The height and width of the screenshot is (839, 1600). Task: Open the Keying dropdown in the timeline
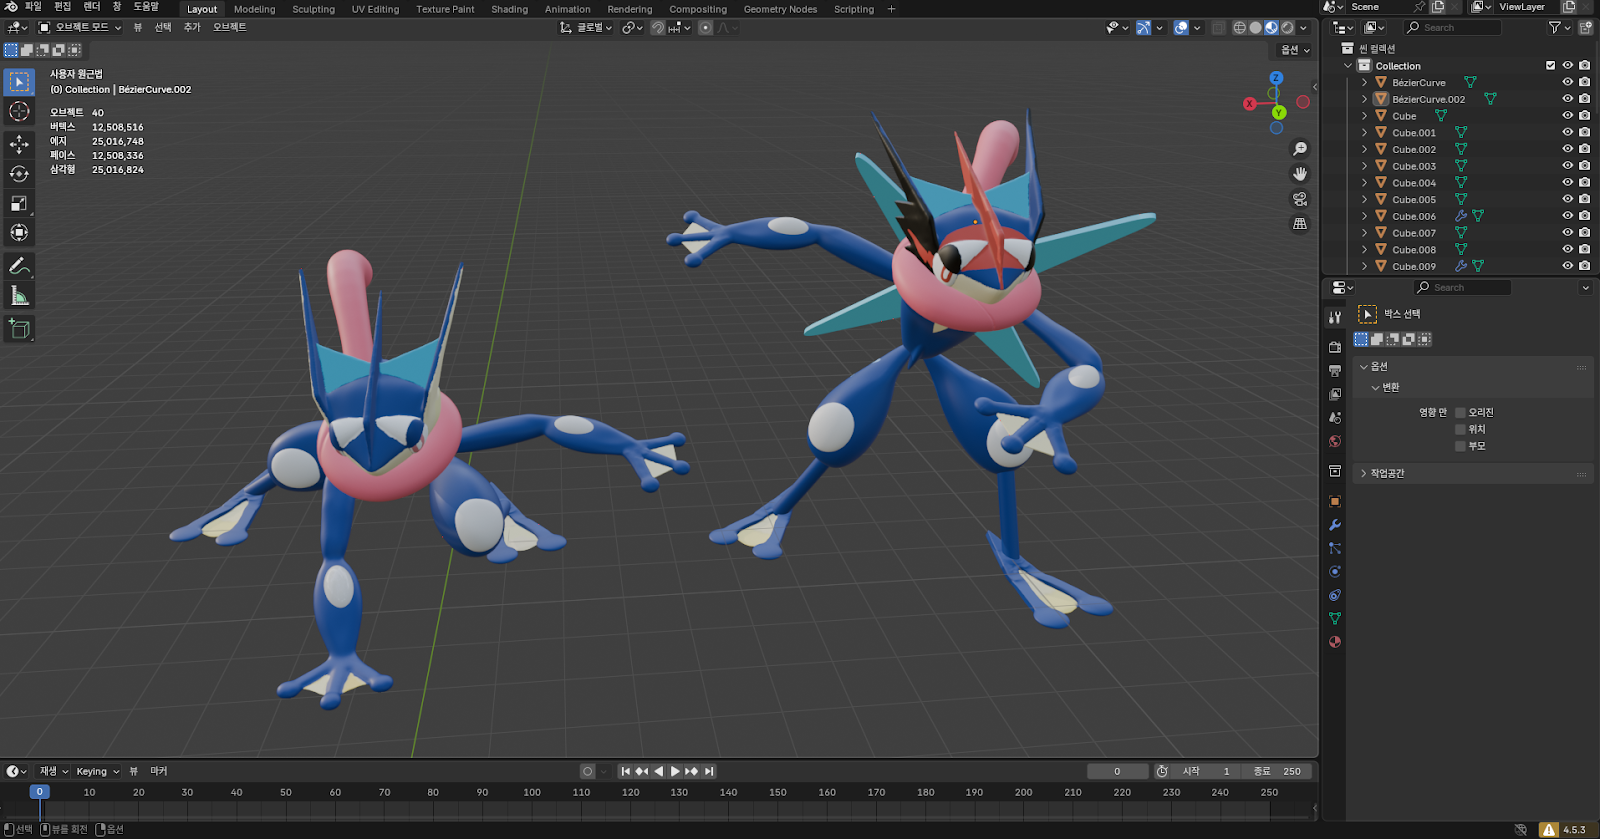[98, 771]
